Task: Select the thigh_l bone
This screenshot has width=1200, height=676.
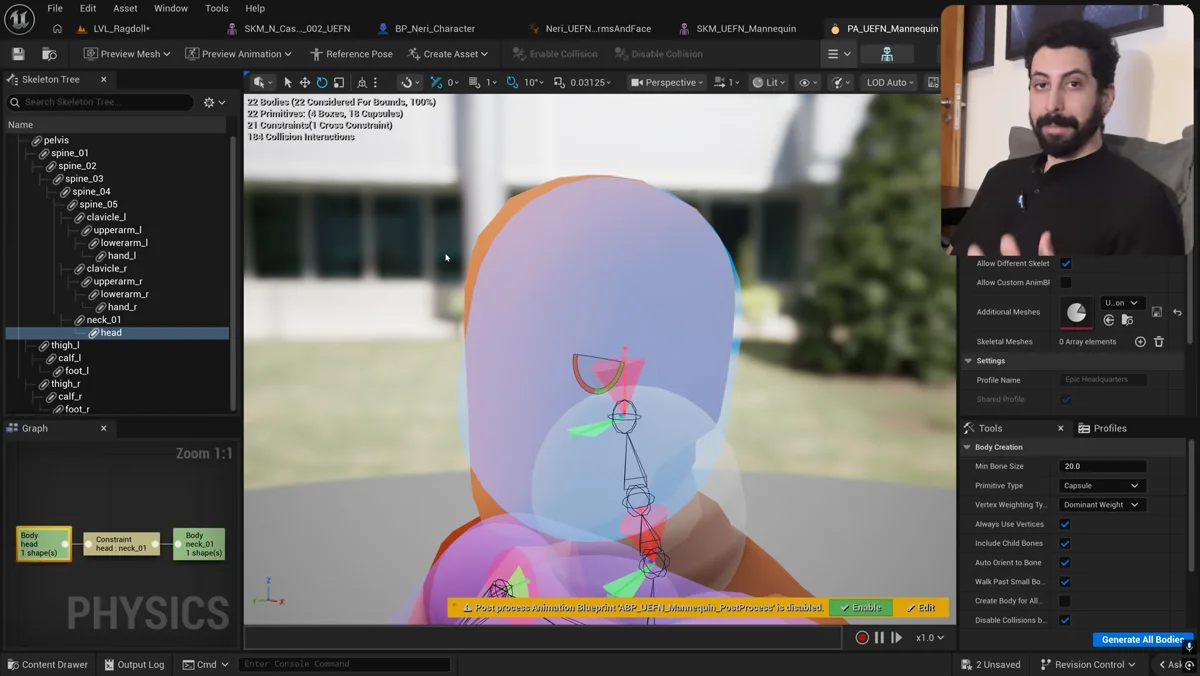Action: click(x=65, y=345)
